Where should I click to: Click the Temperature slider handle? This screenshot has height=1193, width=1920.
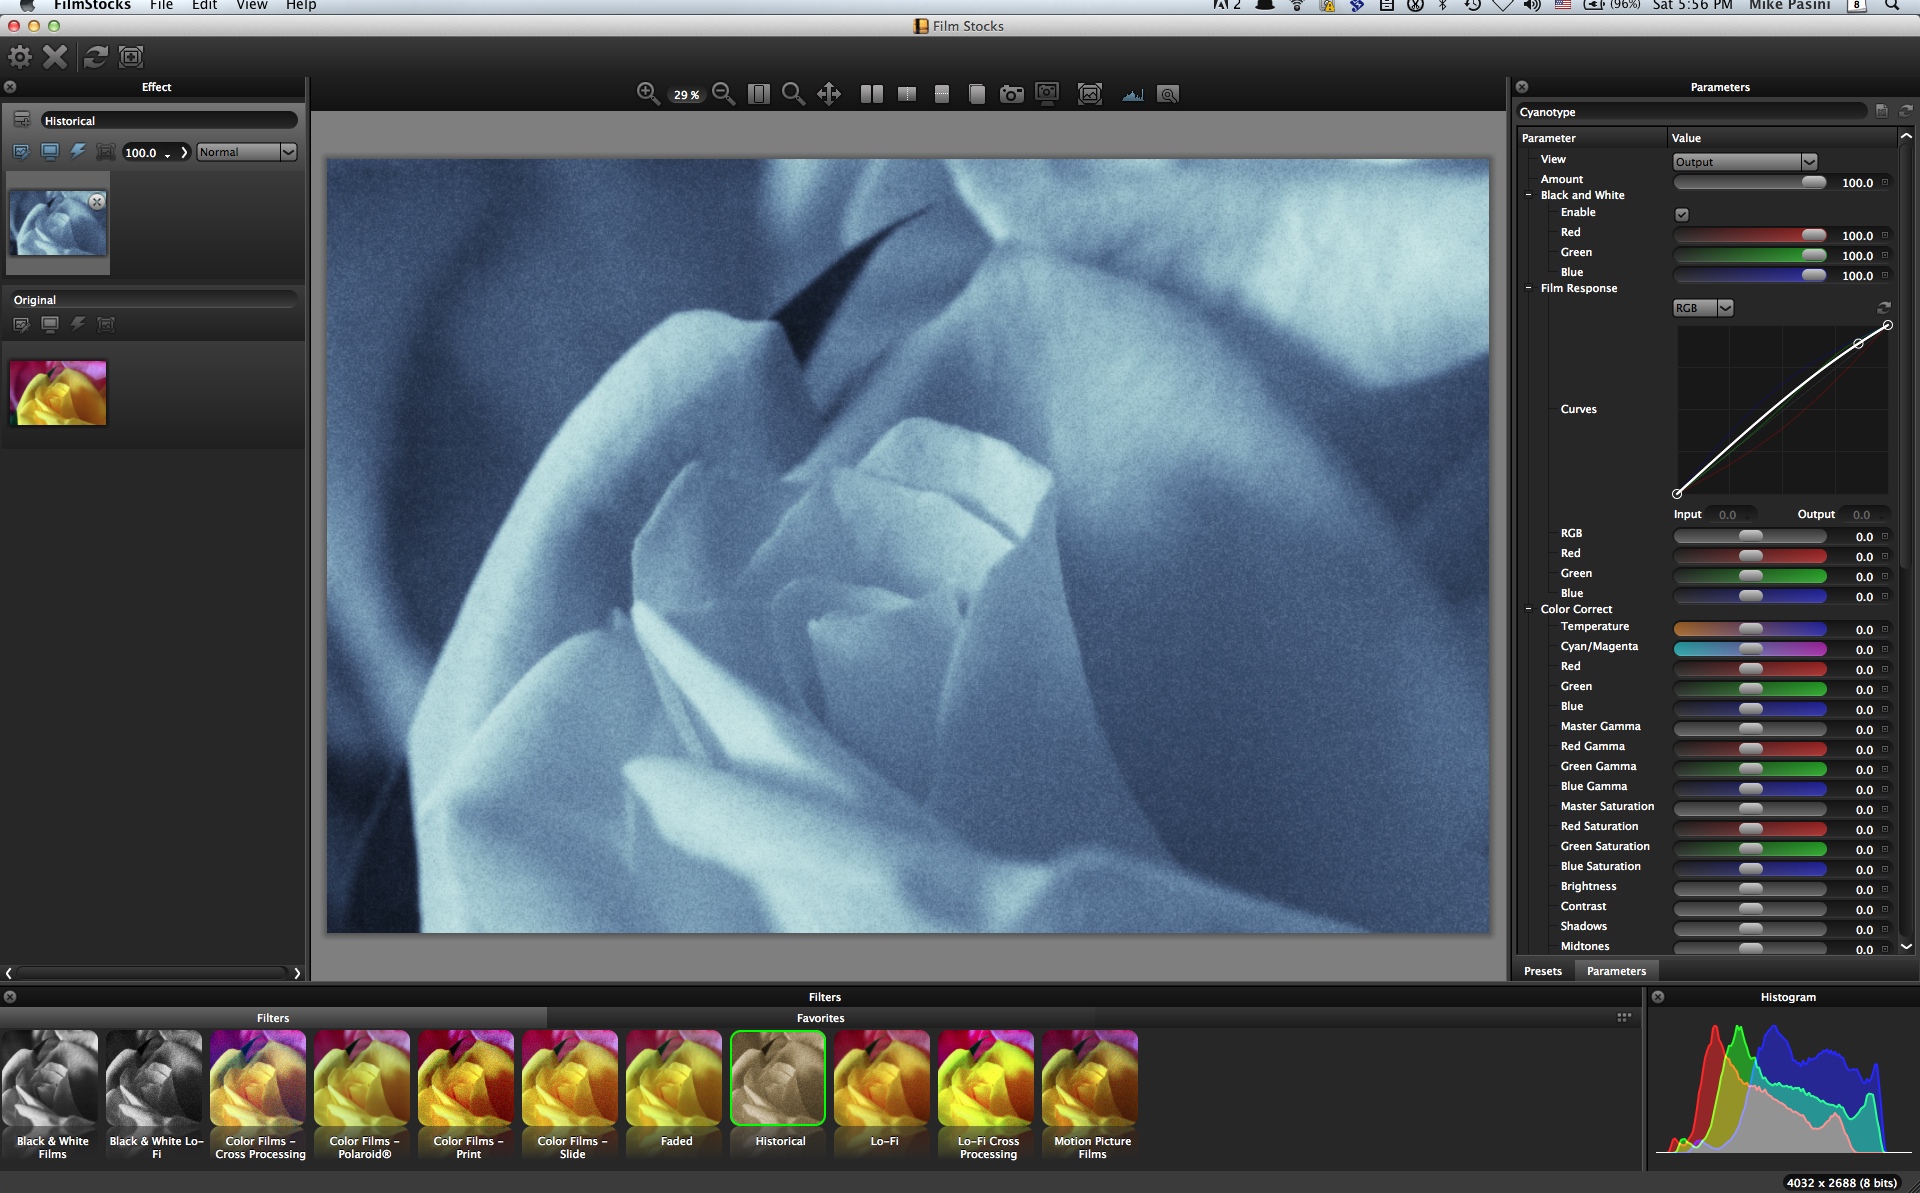tap(1750, 629)
